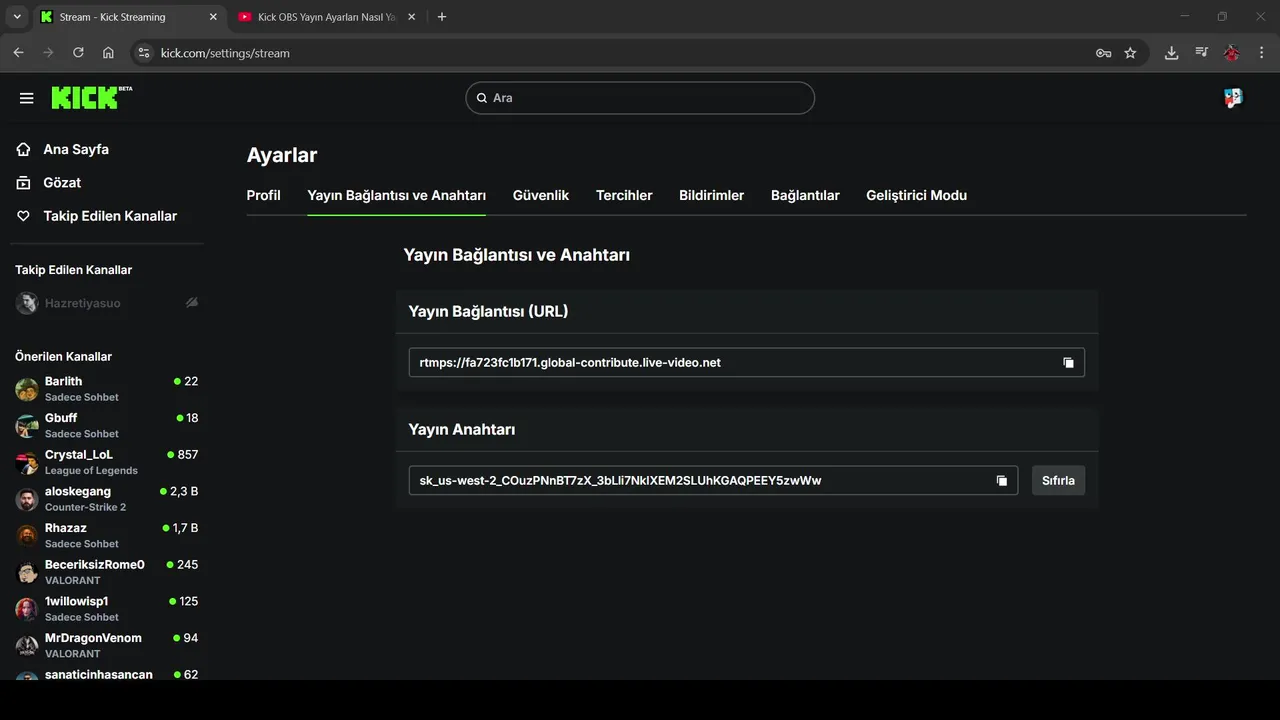Click the Ara search field

pyautogui.click(x=640, y=98)
